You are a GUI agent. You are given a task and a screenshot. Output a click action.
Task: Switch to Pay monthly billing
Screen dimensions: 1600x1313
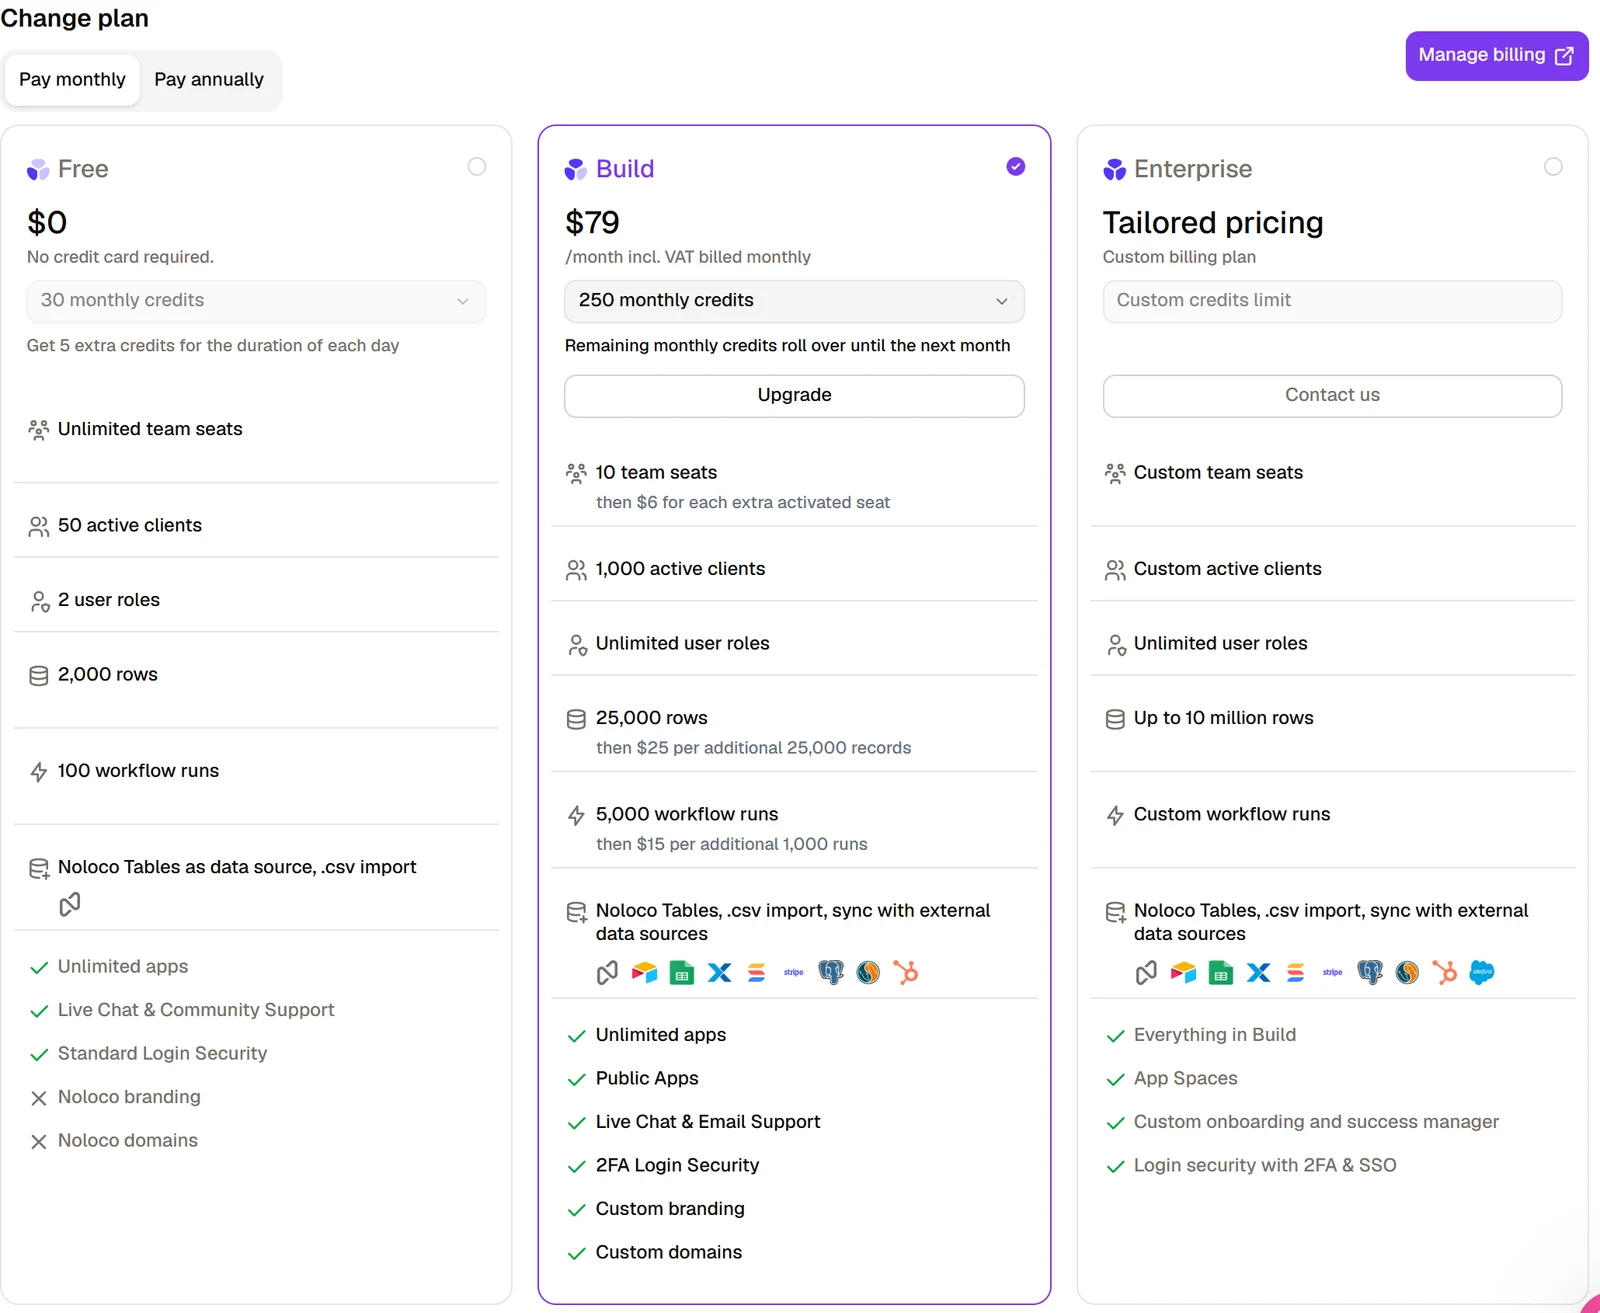72,80
